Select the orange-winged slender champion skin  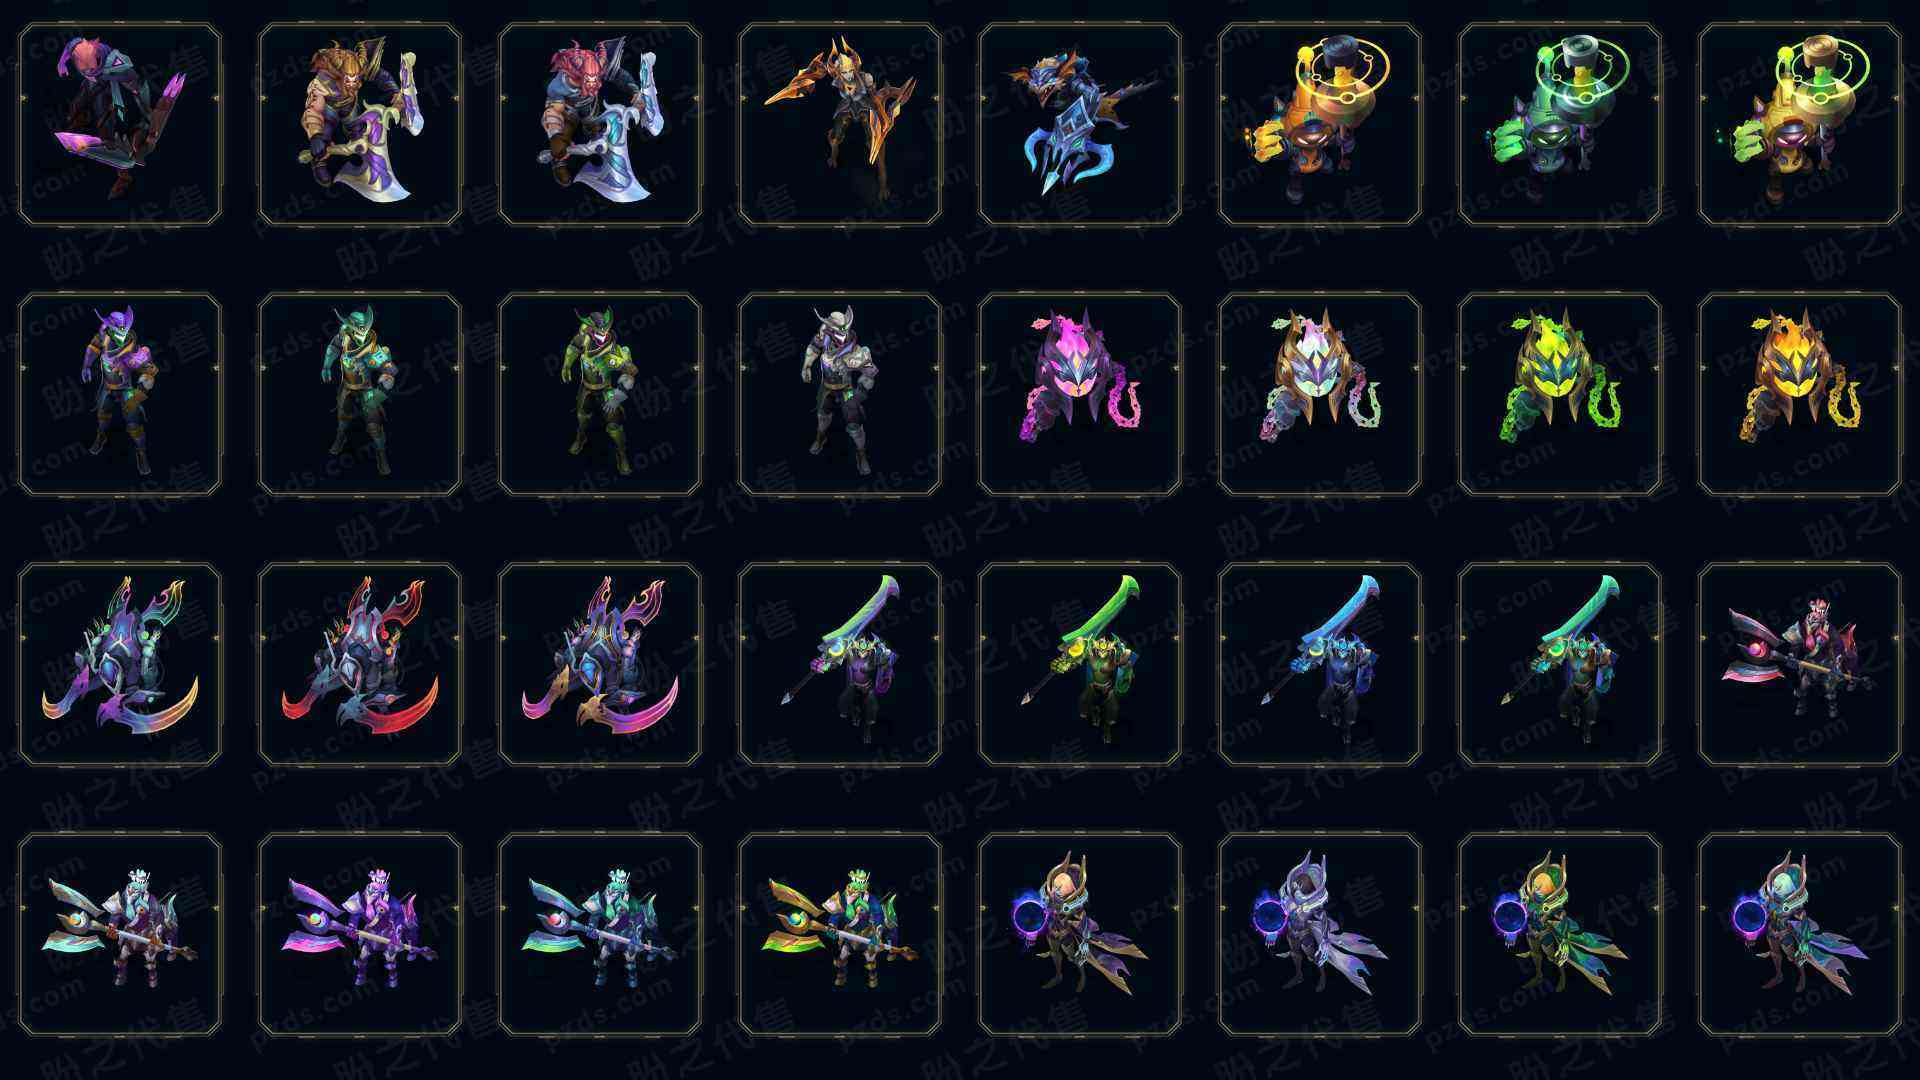point(840,125)
